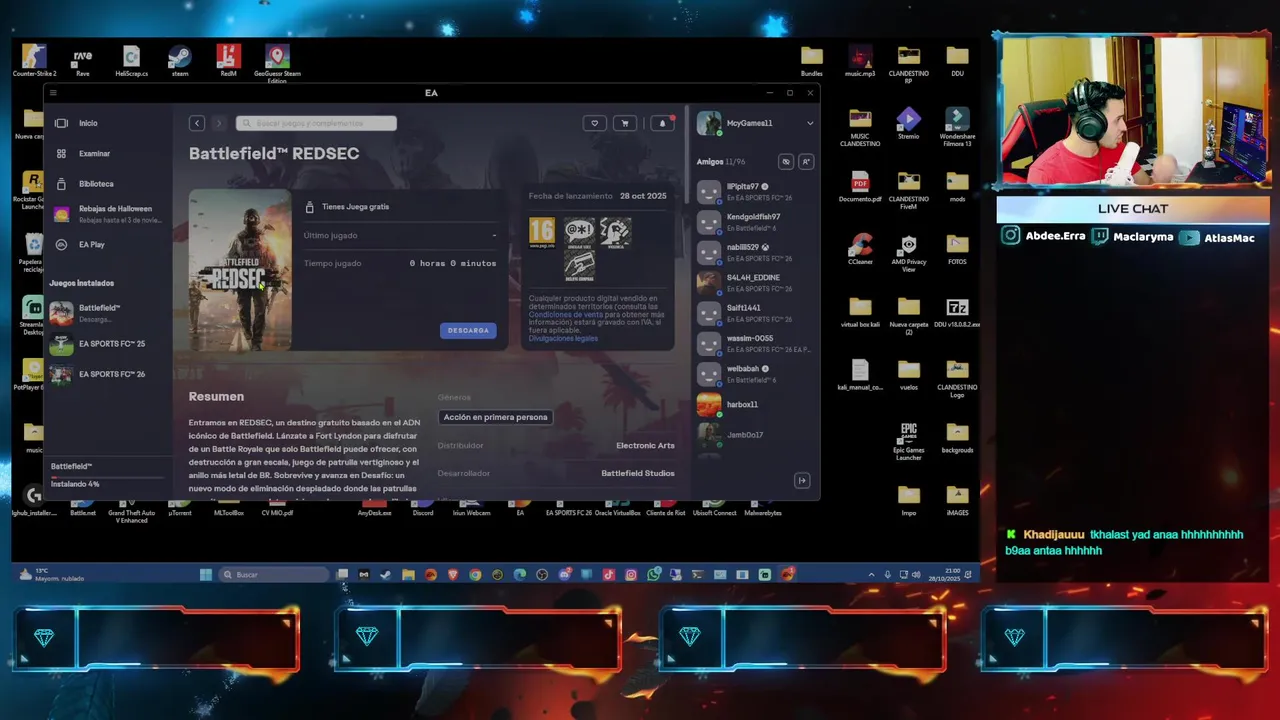Open the EA app hamburger menu
The image size is (1280, 720).
[x=53, y=93]
